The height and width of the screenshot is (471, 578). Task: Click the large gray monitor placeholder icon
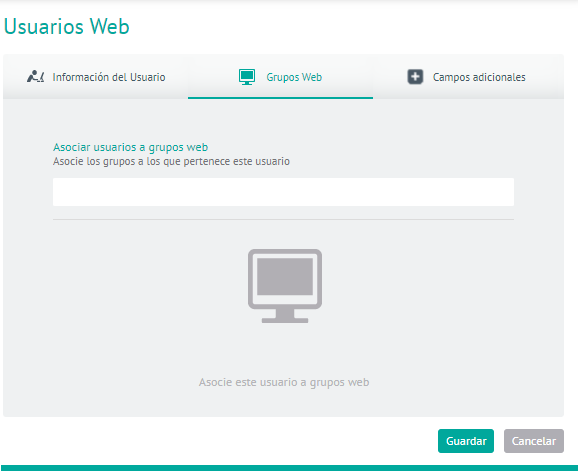pyautogui.click(x=285, y=286)
